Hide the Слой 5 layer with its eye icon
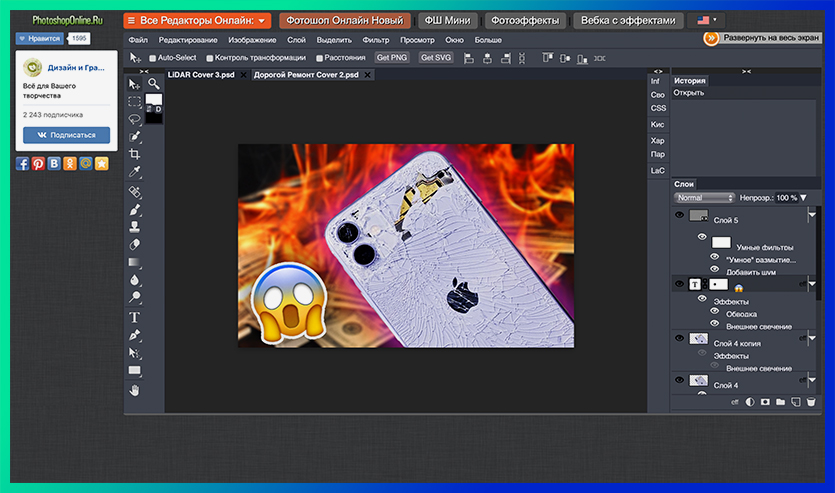This screenshot has width=835, height=493. click(x=680, y=215)
